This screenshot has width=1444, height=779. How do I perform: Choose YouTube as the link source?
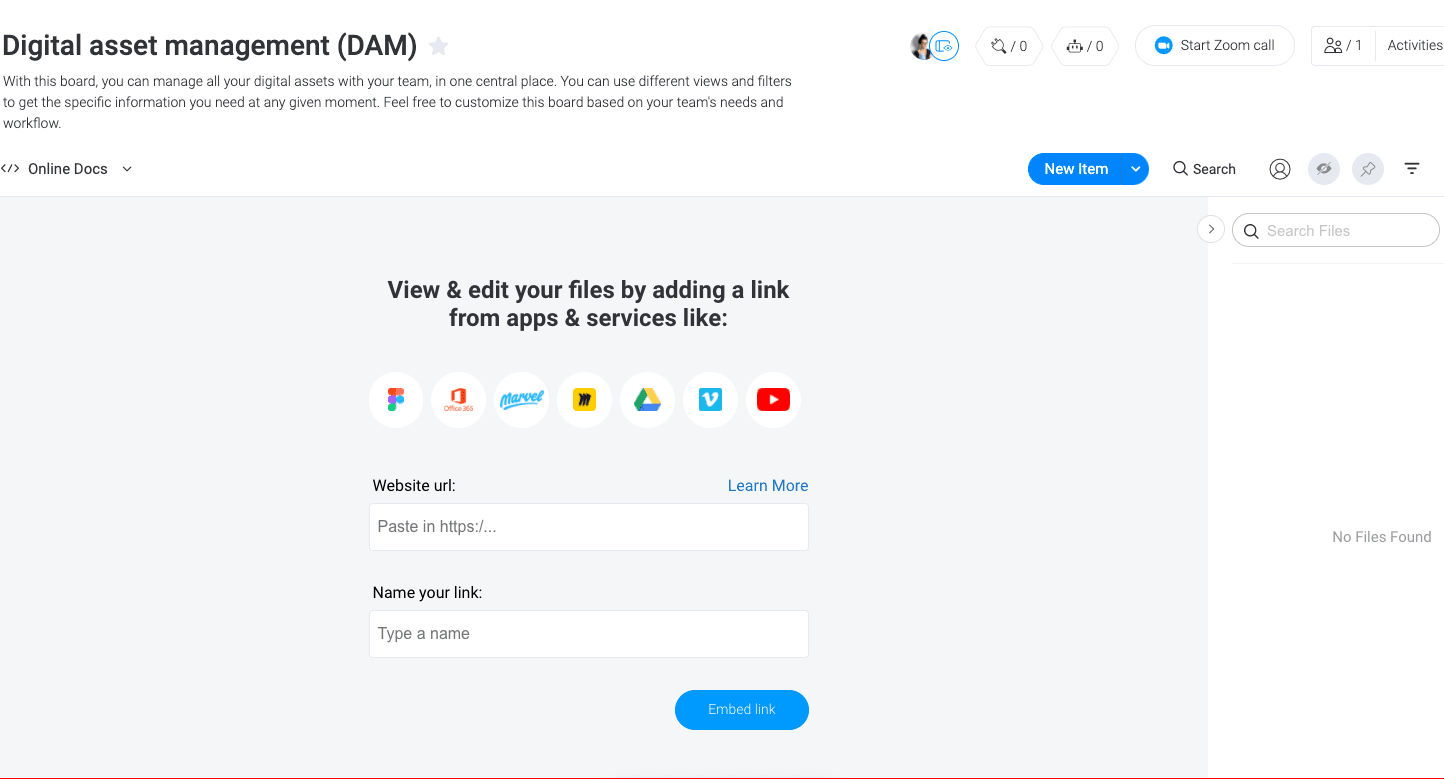773,399
